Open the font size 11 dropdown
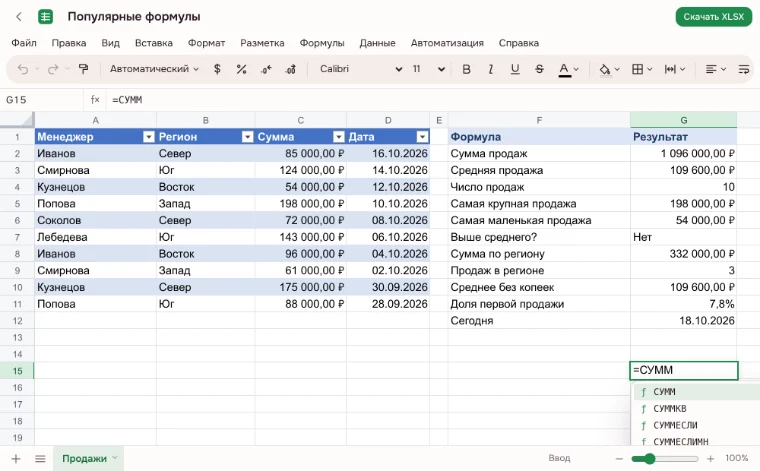The image size is (760, 471). [428, 69]
